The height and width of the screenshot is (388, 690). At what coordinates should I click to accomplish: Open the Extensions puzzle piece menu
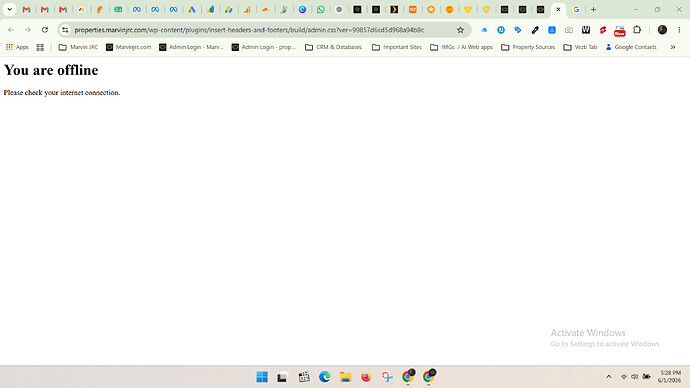(x=637, y=30)
